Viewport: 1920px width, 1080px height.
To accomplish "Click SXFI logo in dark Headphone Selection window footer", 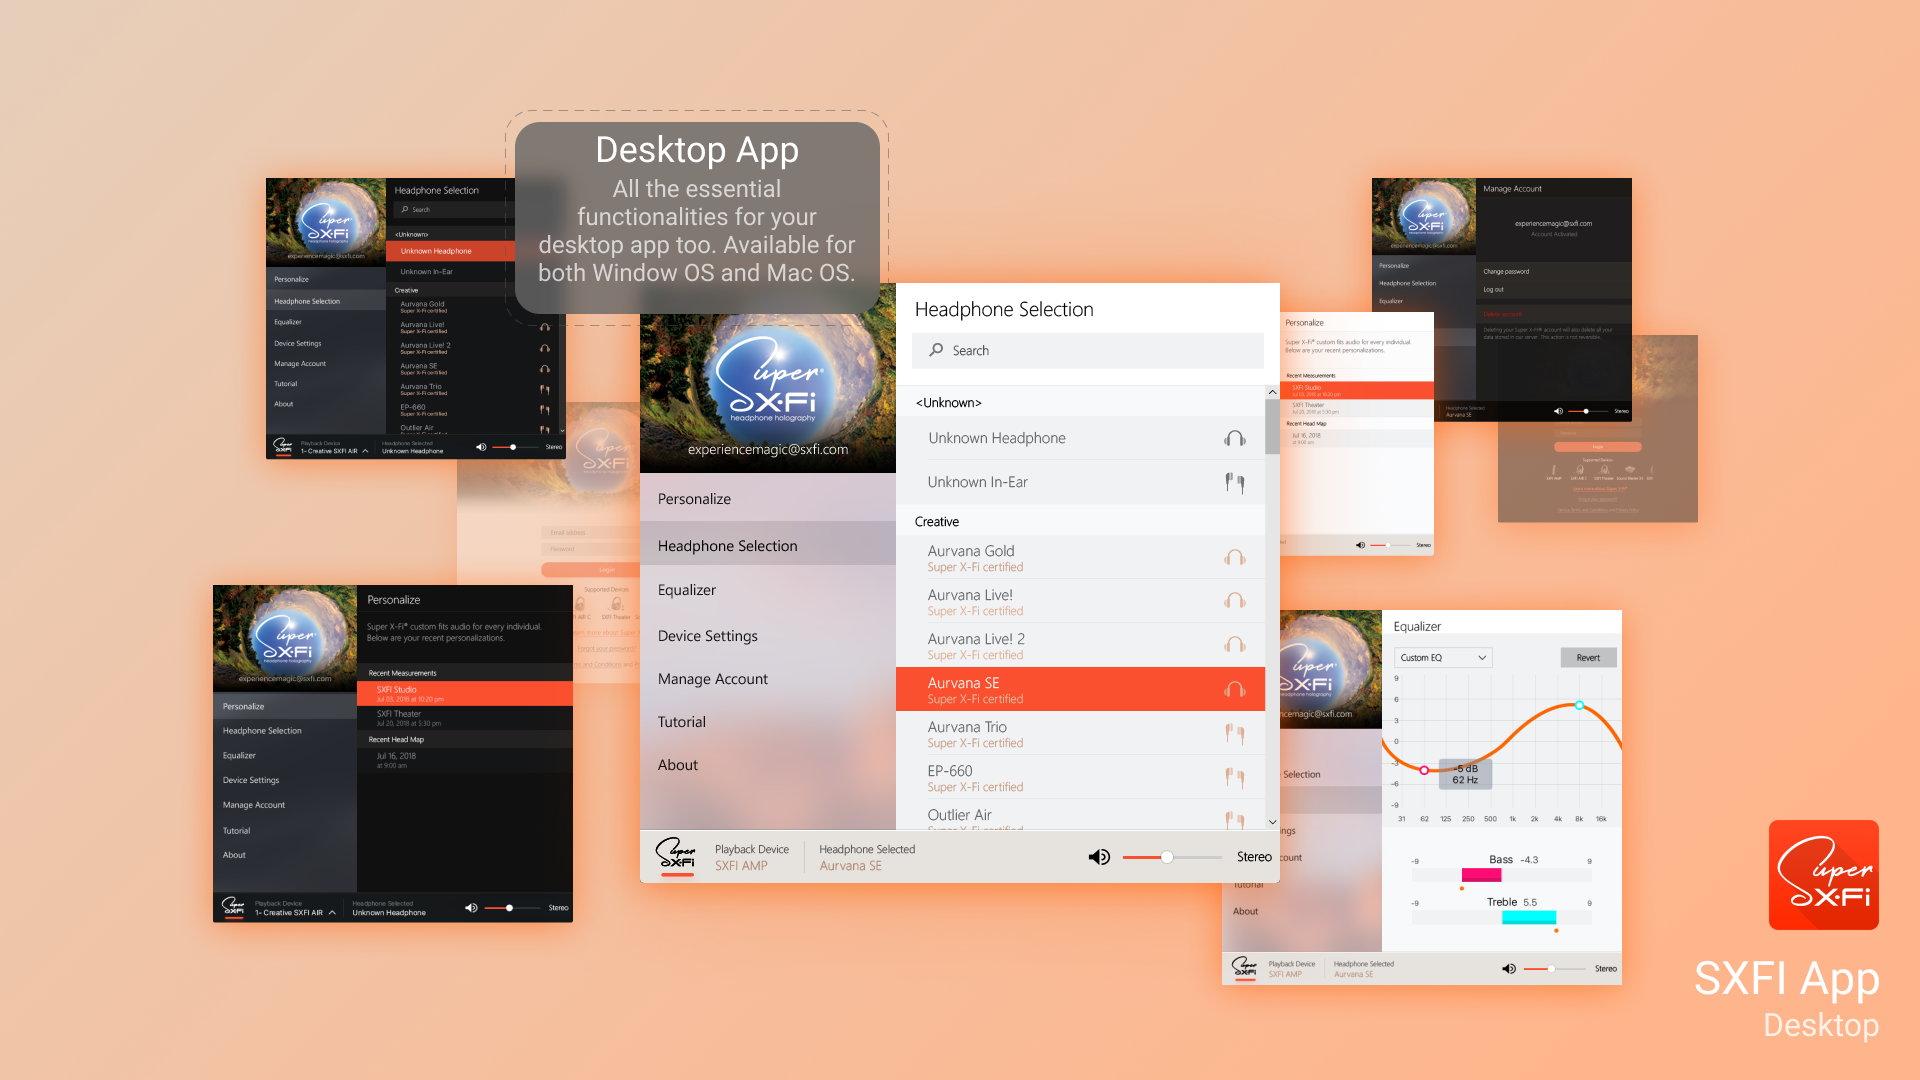I will point(284,446).
